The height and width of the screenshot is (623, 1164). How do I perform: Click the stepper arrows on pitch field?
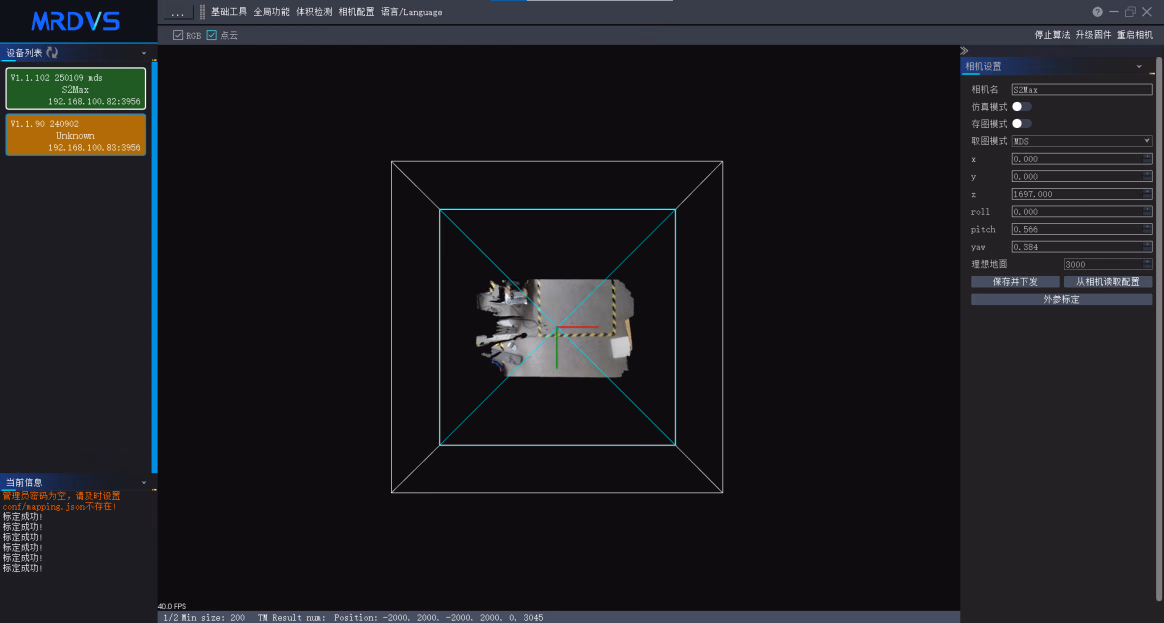coord(1147,229)
